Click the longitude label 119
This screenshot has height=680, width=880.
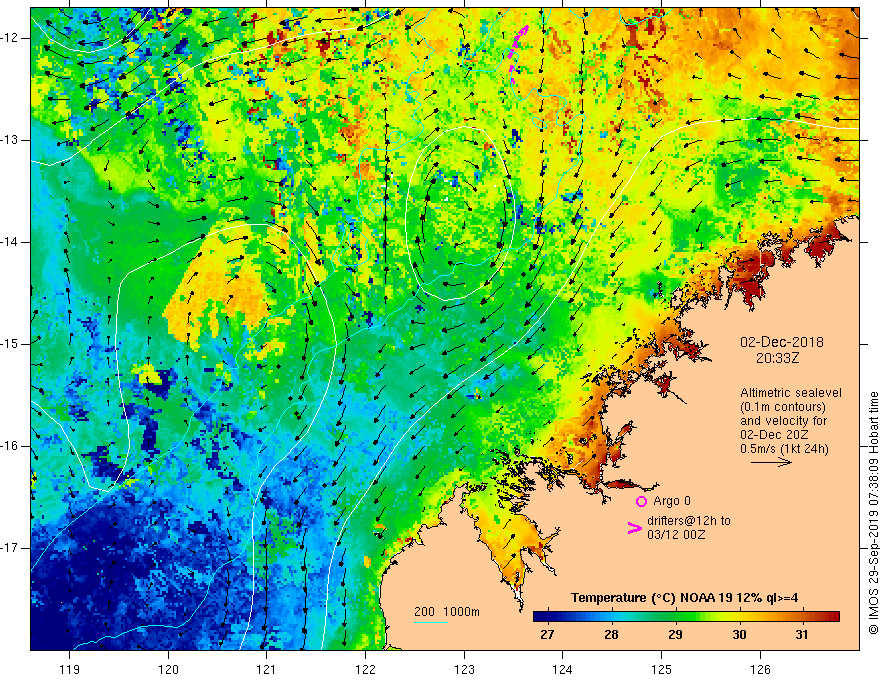tap(70, 669)
